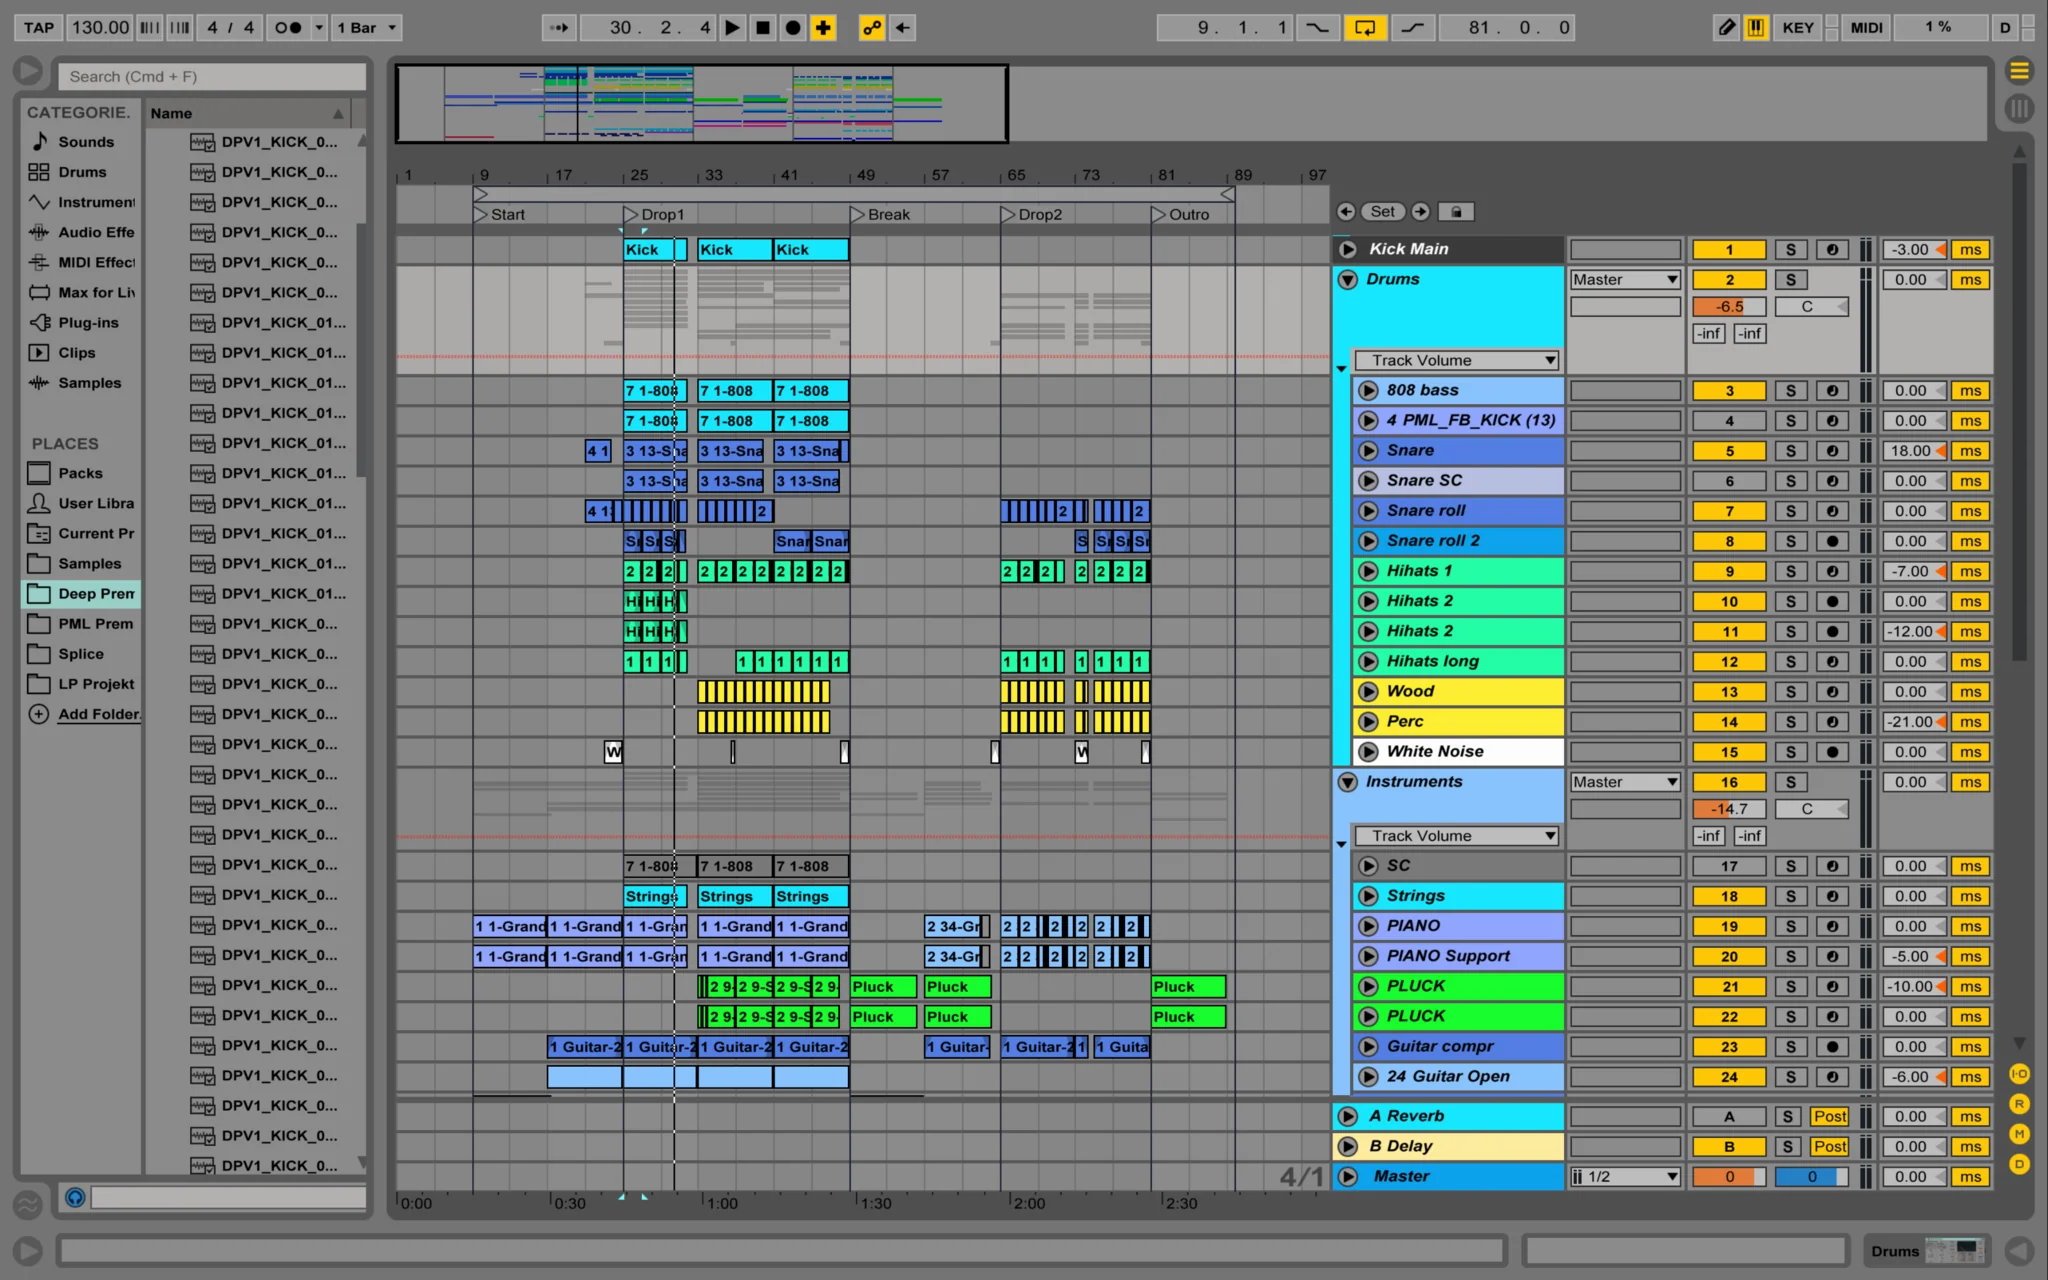Unfold the Guitar compr track
The image size is (2048, 1280).
point(1368,1047)
